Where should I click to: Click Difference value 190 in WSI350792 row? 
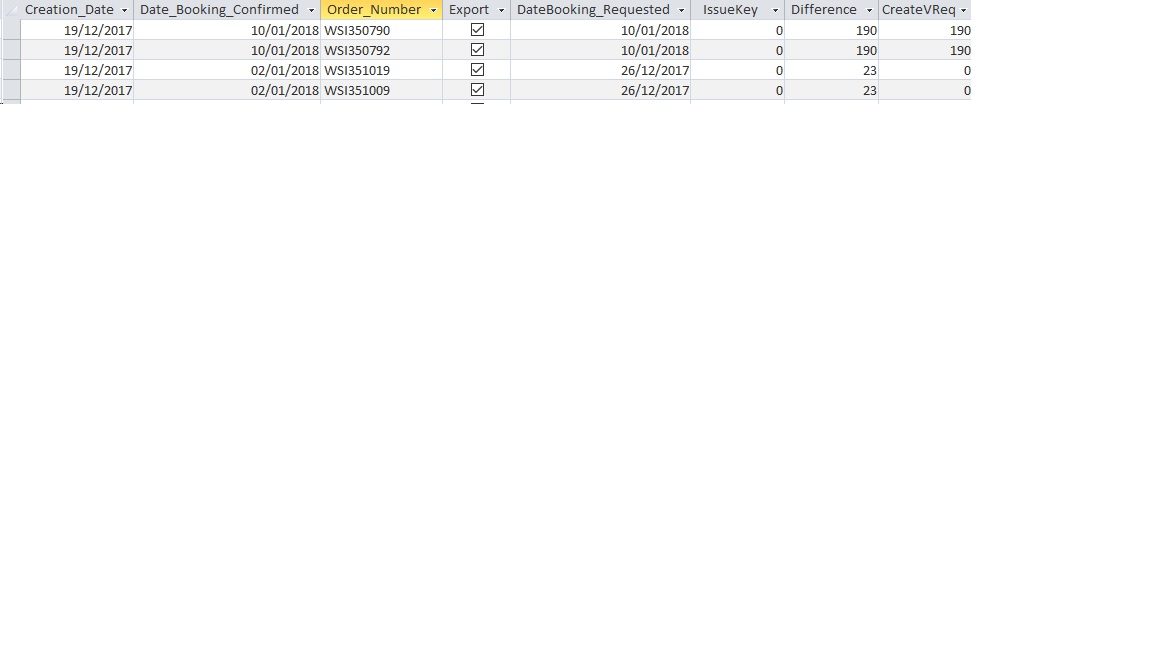click(832, 50)
